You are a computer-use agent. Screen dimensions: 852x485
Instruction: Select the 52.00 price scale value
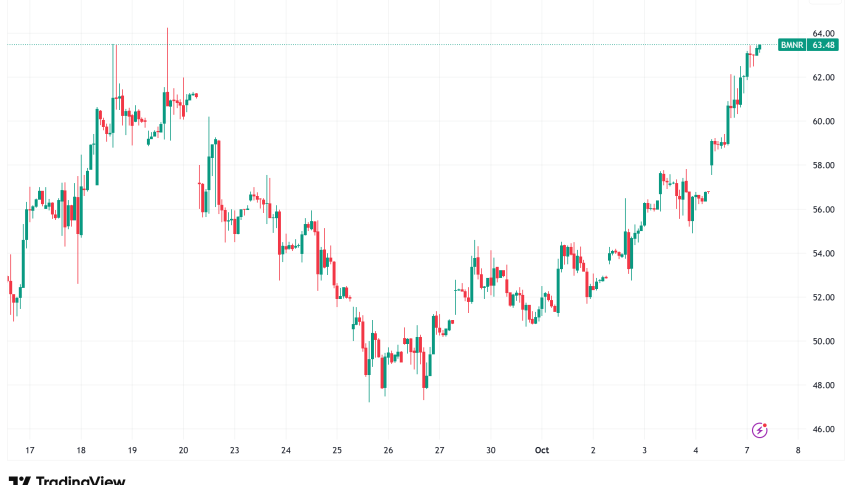tap(824, 297)
